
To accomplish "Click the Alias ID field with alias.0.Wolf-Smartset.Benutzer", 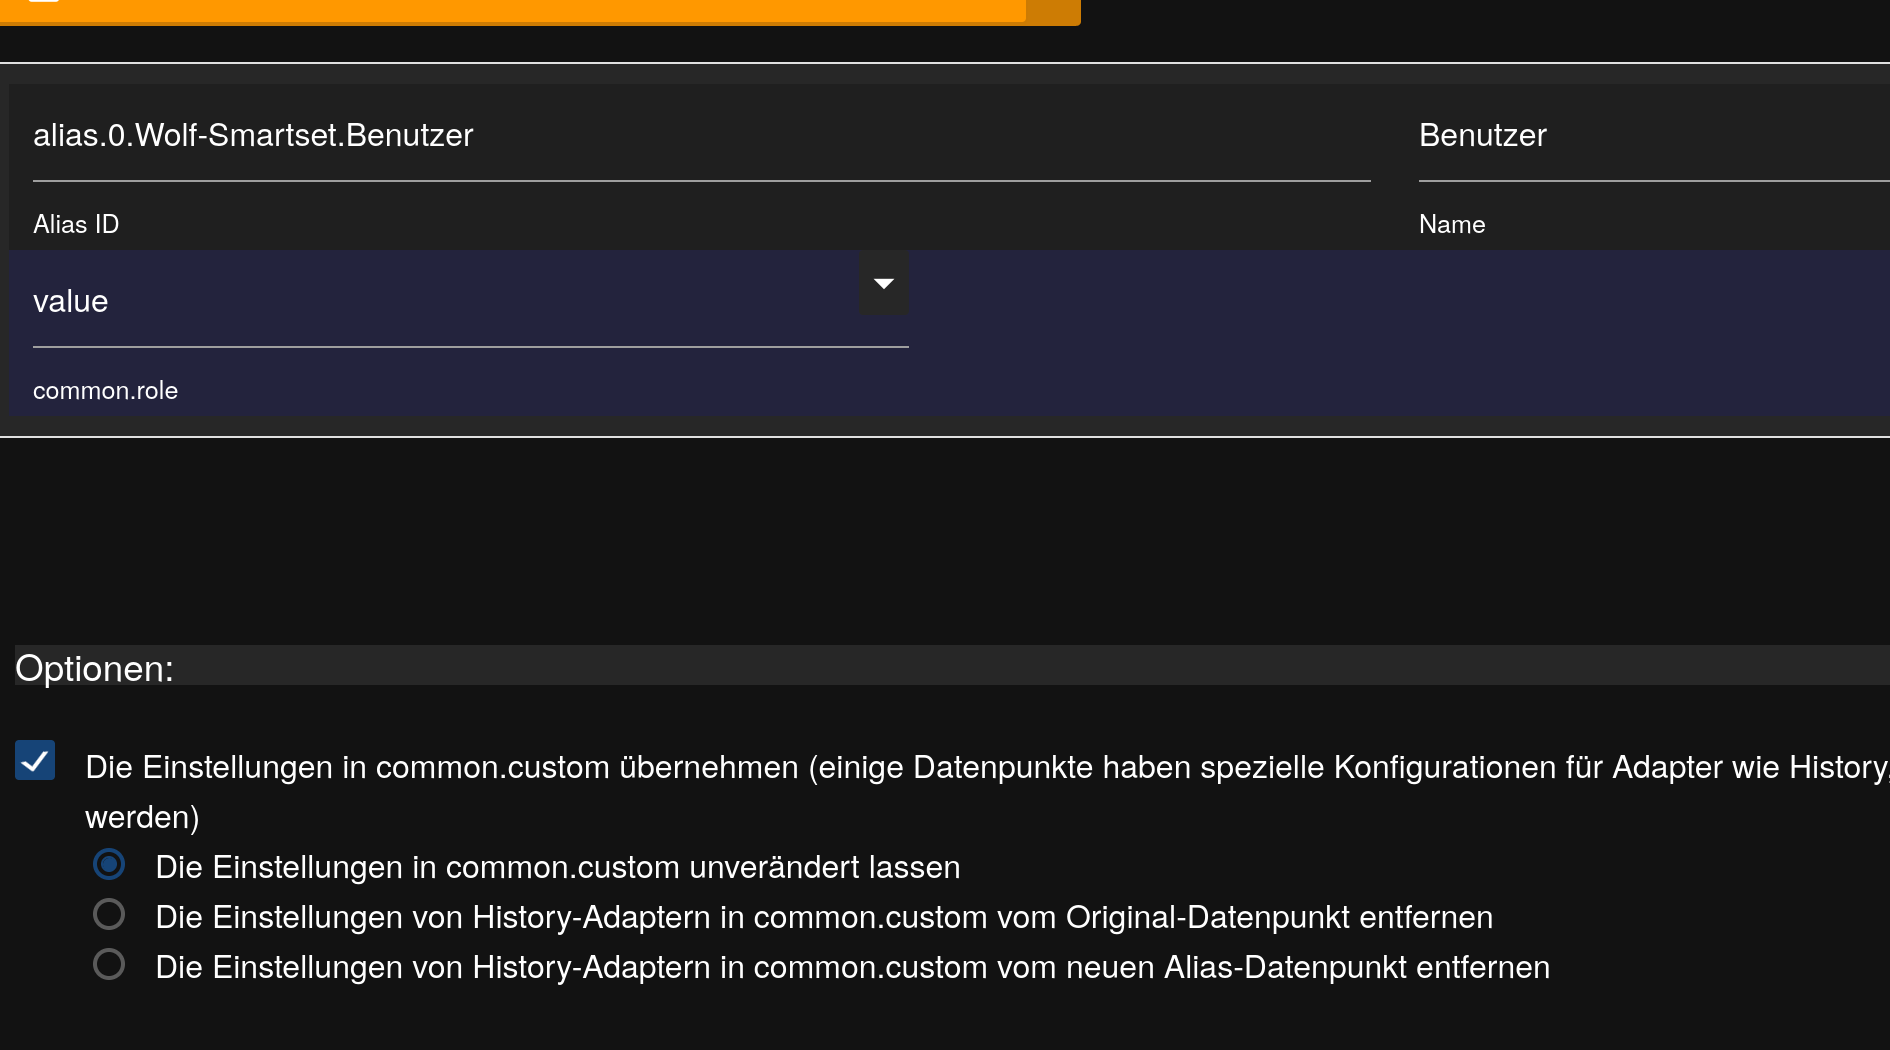I will [x=700, y=135].
